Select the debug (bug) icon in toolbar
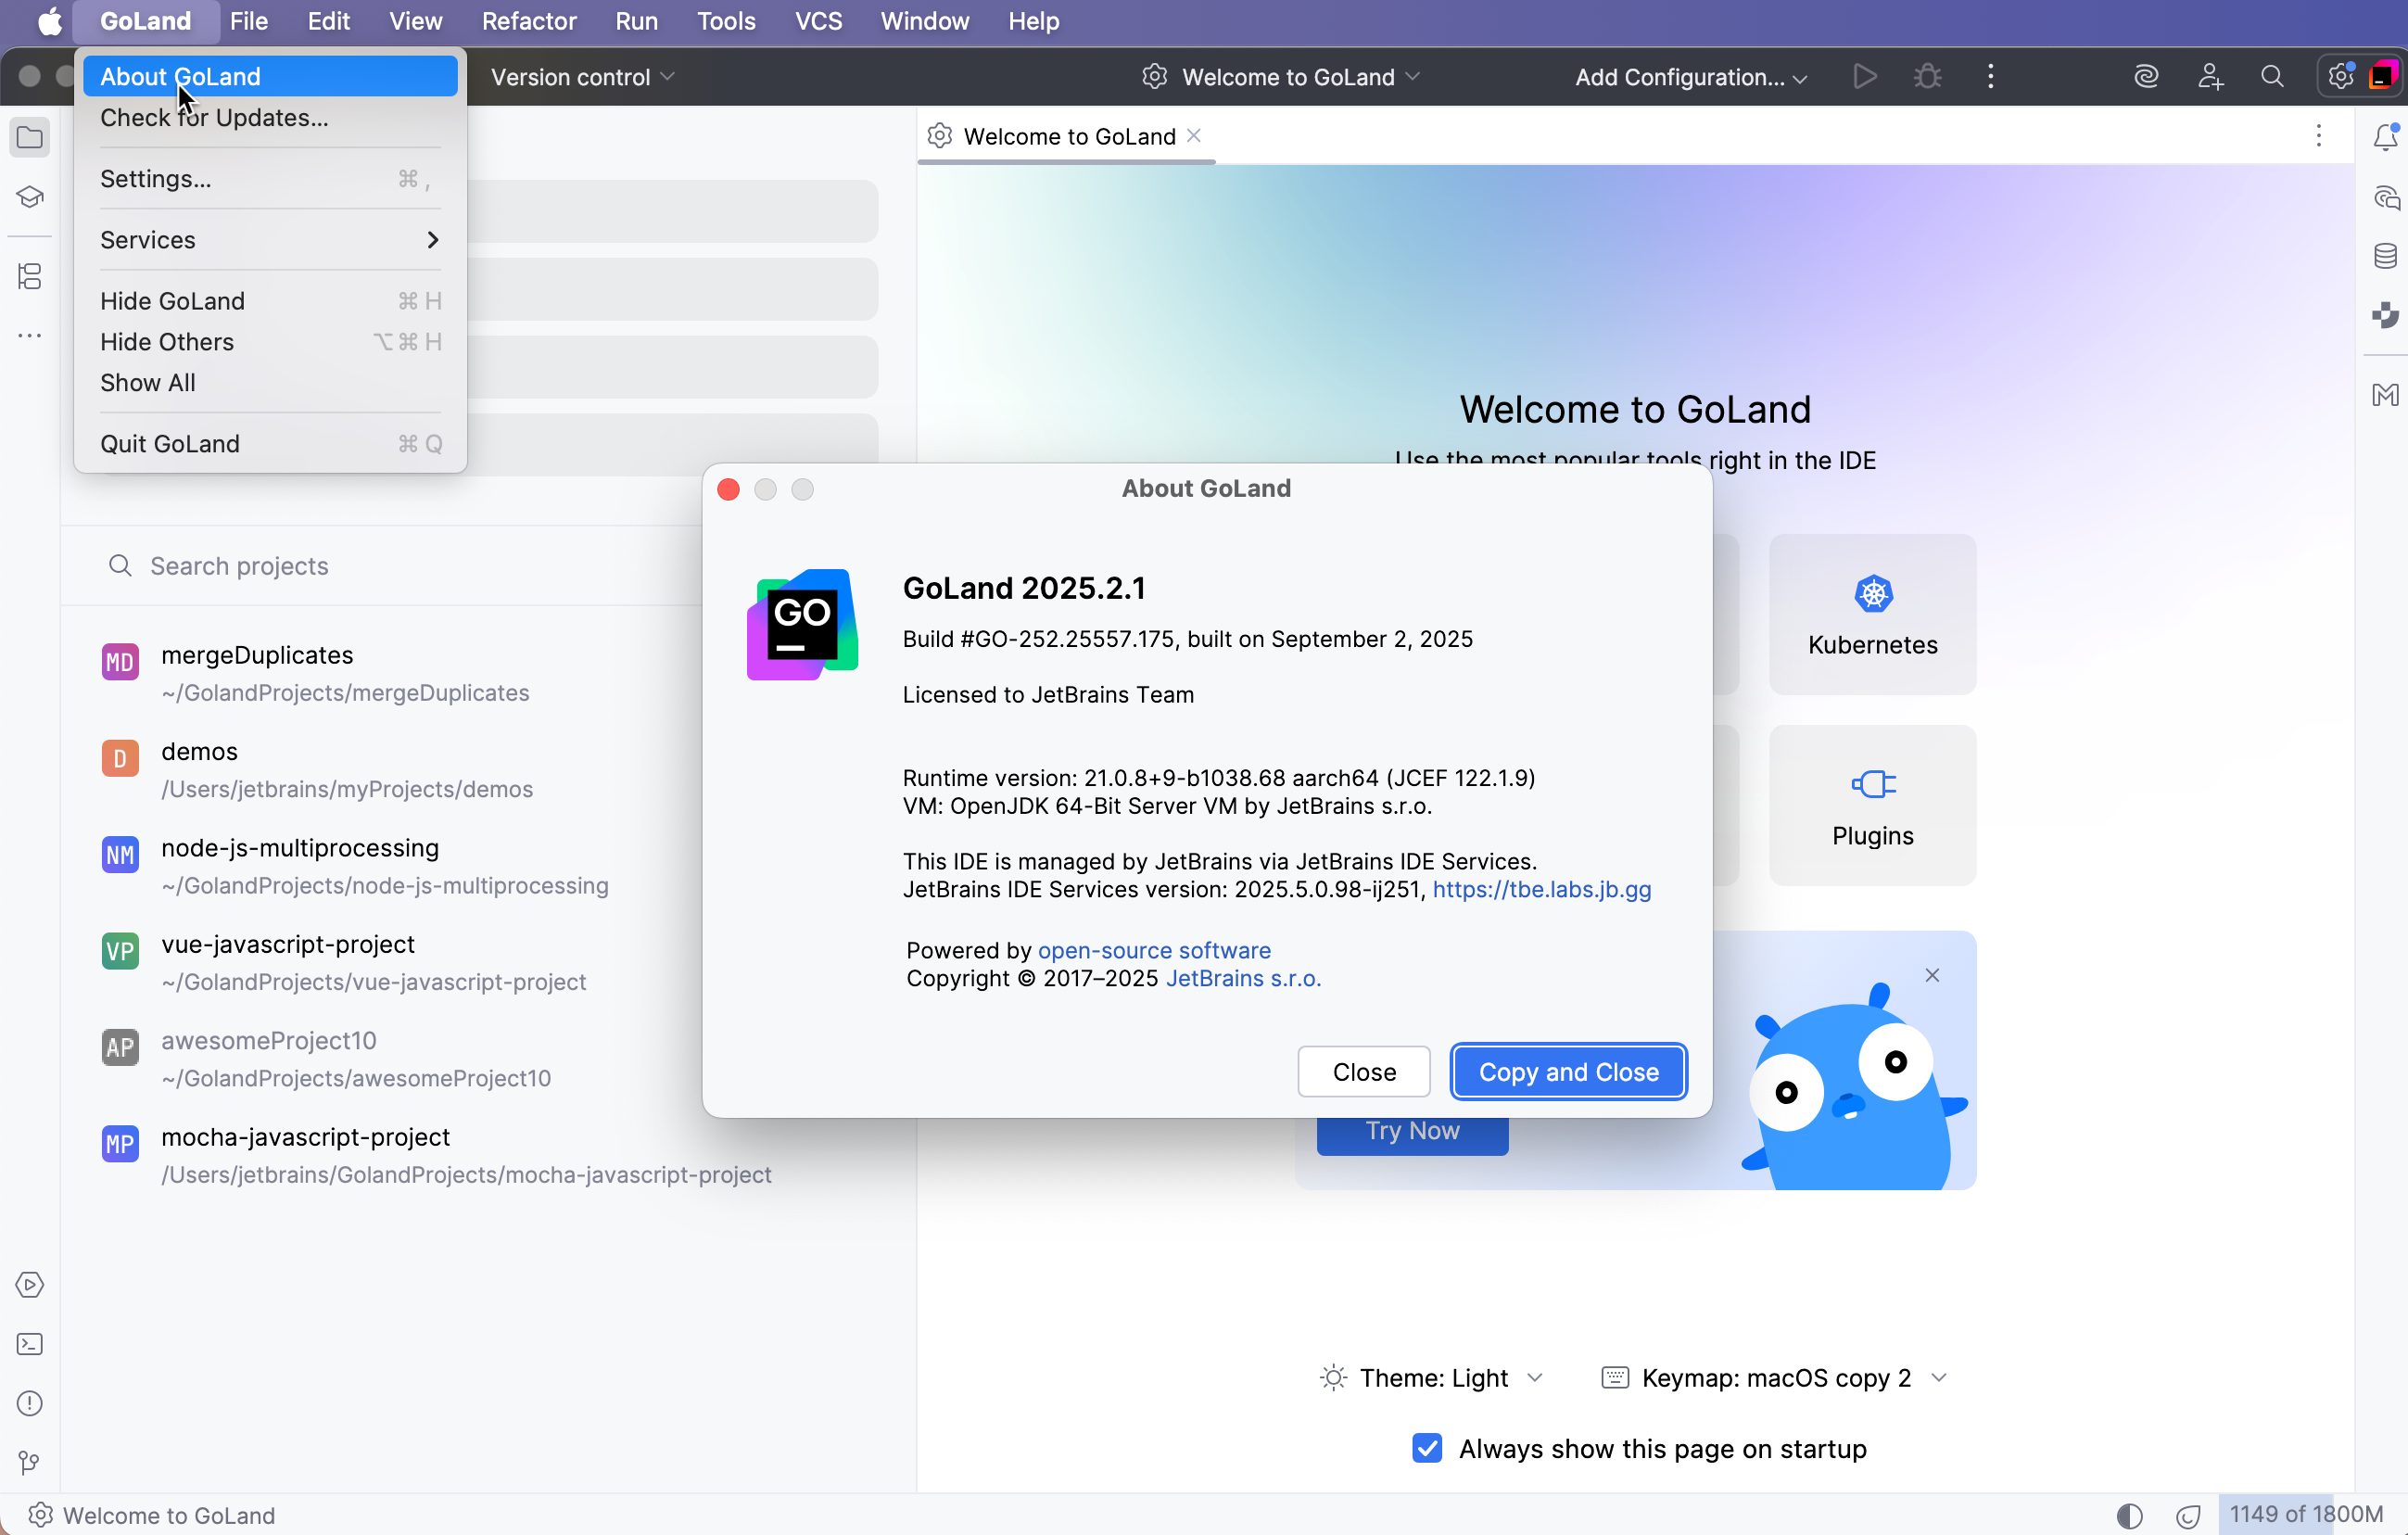The height and width of the screenshot is (1535, 2408). point(1926,76)
